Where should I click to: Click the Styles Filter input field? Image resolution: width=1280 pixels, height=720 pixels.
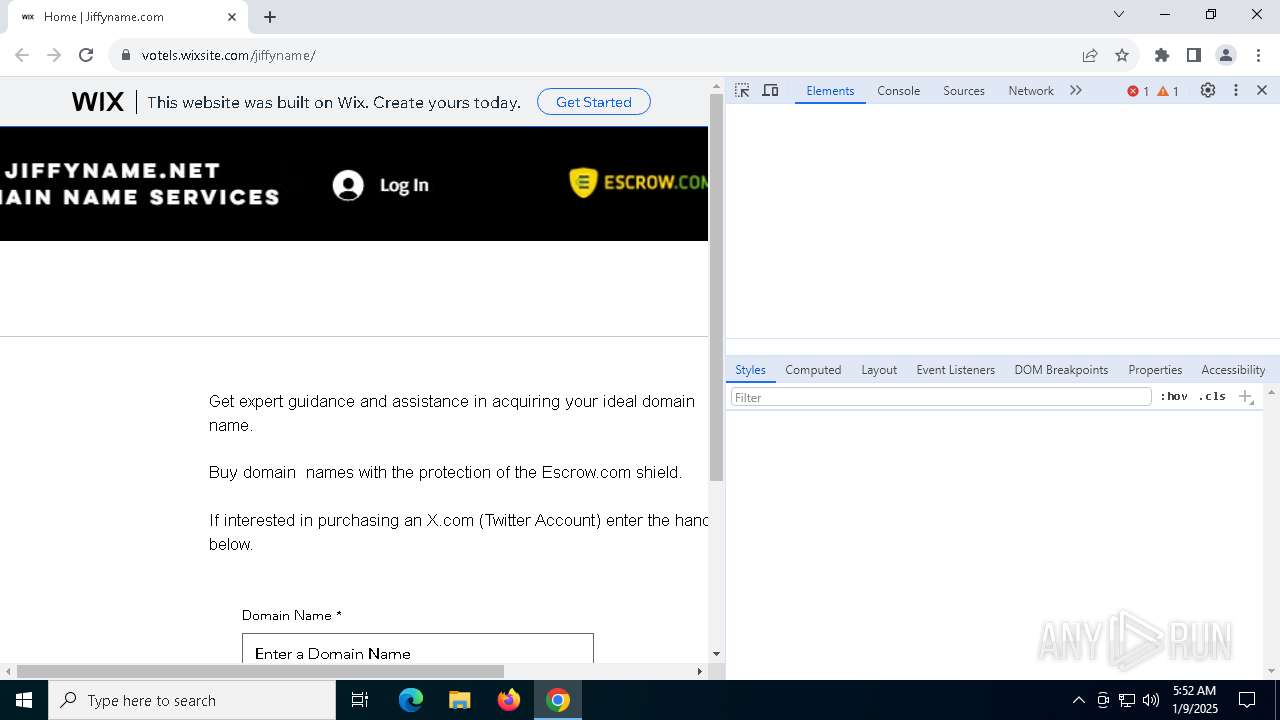click(x=941, y=397)
